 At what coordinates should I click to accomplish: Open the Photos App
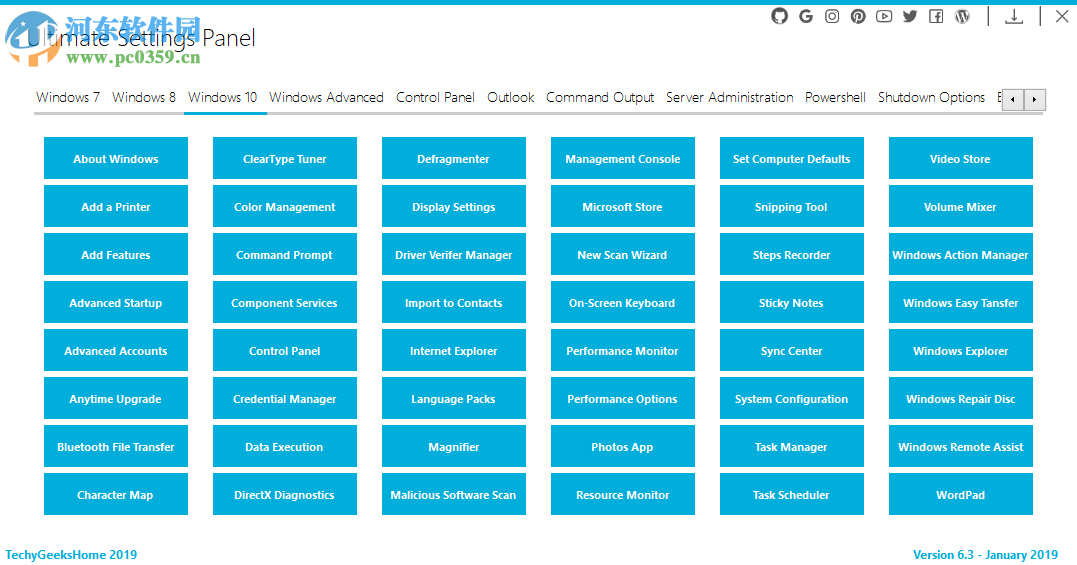click(x=622, y=446)
